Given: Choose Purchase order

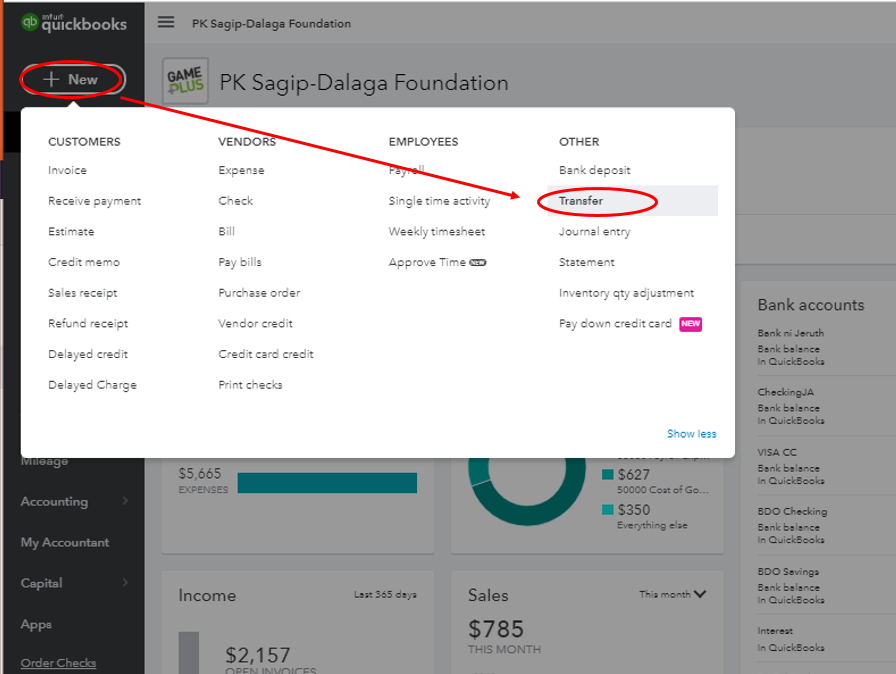Looking at the screenshot, I should click(x=259, y=293).
